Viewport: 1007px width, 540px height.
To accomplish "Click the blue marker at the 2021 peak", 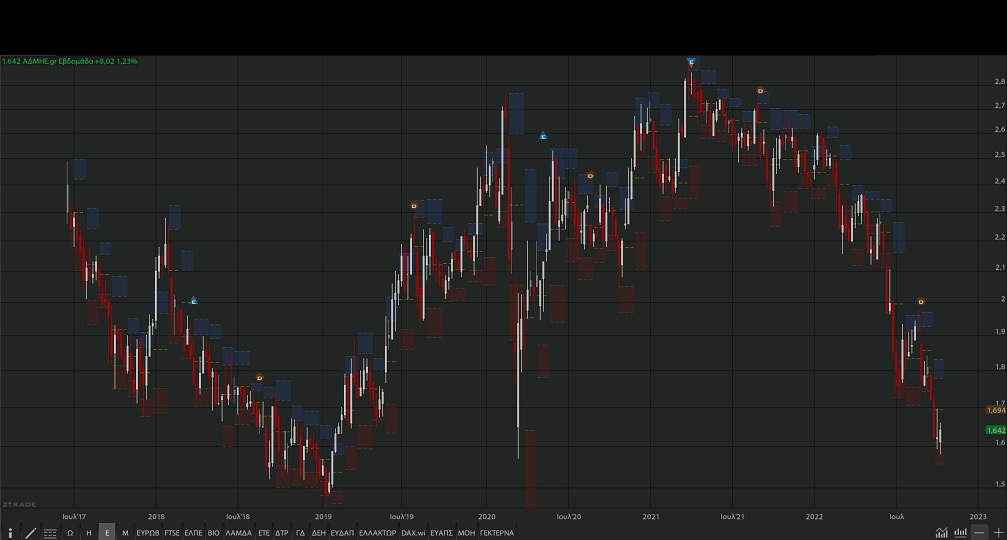I will pyautogui.click(x=691, y=62).
